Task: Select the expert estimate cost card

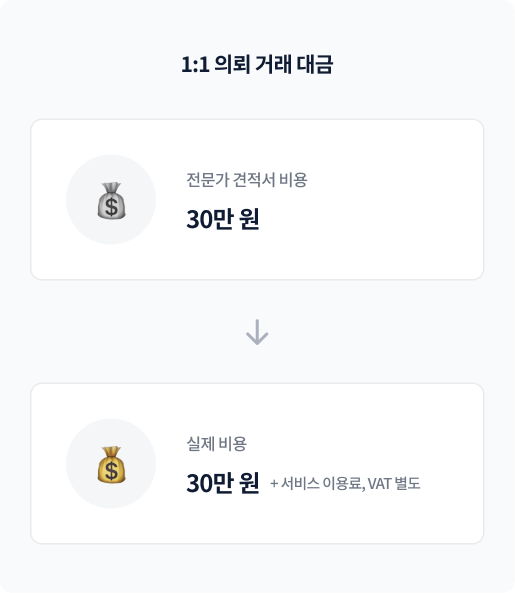Action: 257,200
